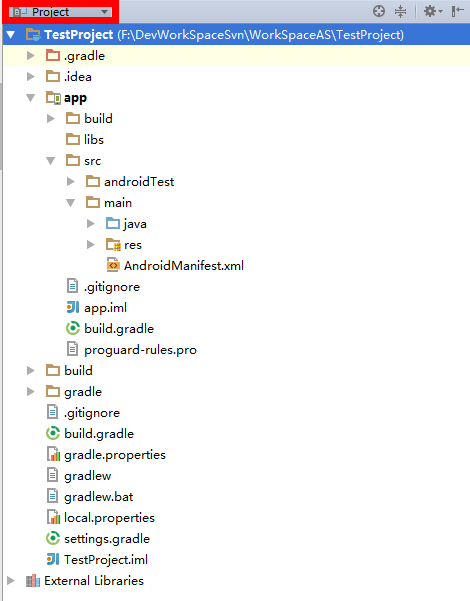Click the .gitignore icon under app
470x601 pixels.
pyautogui.click(x=72, y=286)
